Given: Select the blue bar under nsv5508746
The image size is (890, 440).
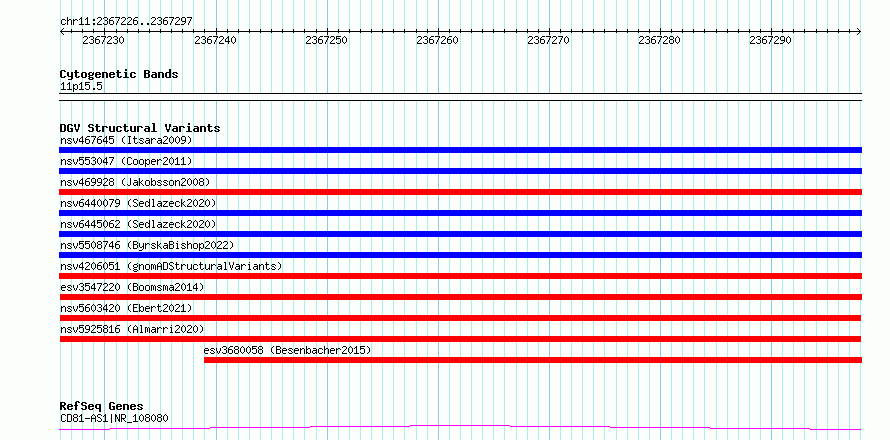Looking at the screenshot, I should point(460,255).
